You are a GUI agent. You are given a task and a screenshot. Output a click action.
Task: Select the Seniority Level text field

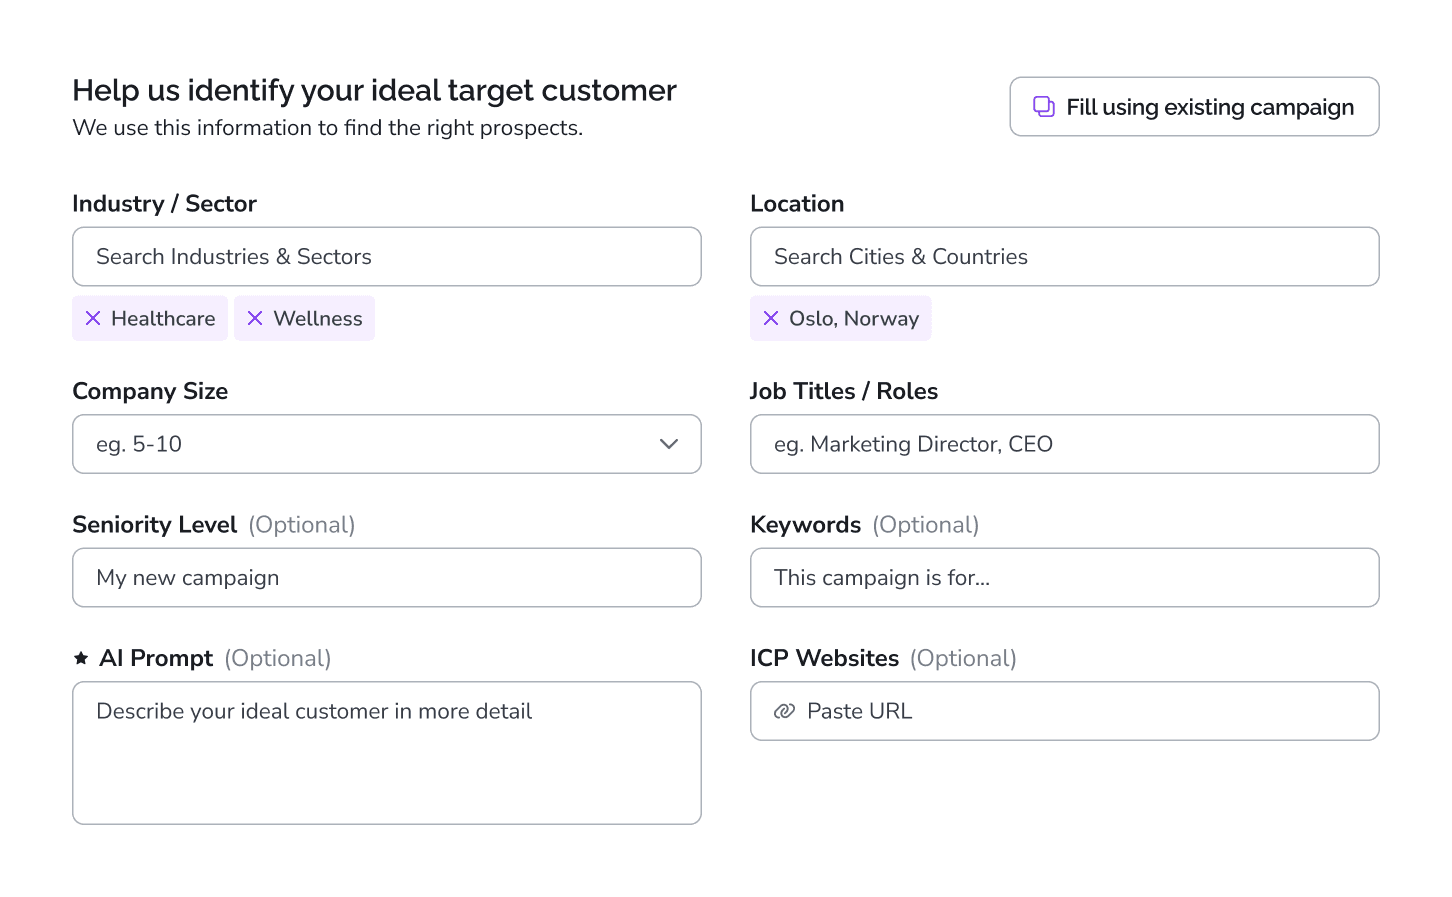pyautogui.click(x=386, y=578)
